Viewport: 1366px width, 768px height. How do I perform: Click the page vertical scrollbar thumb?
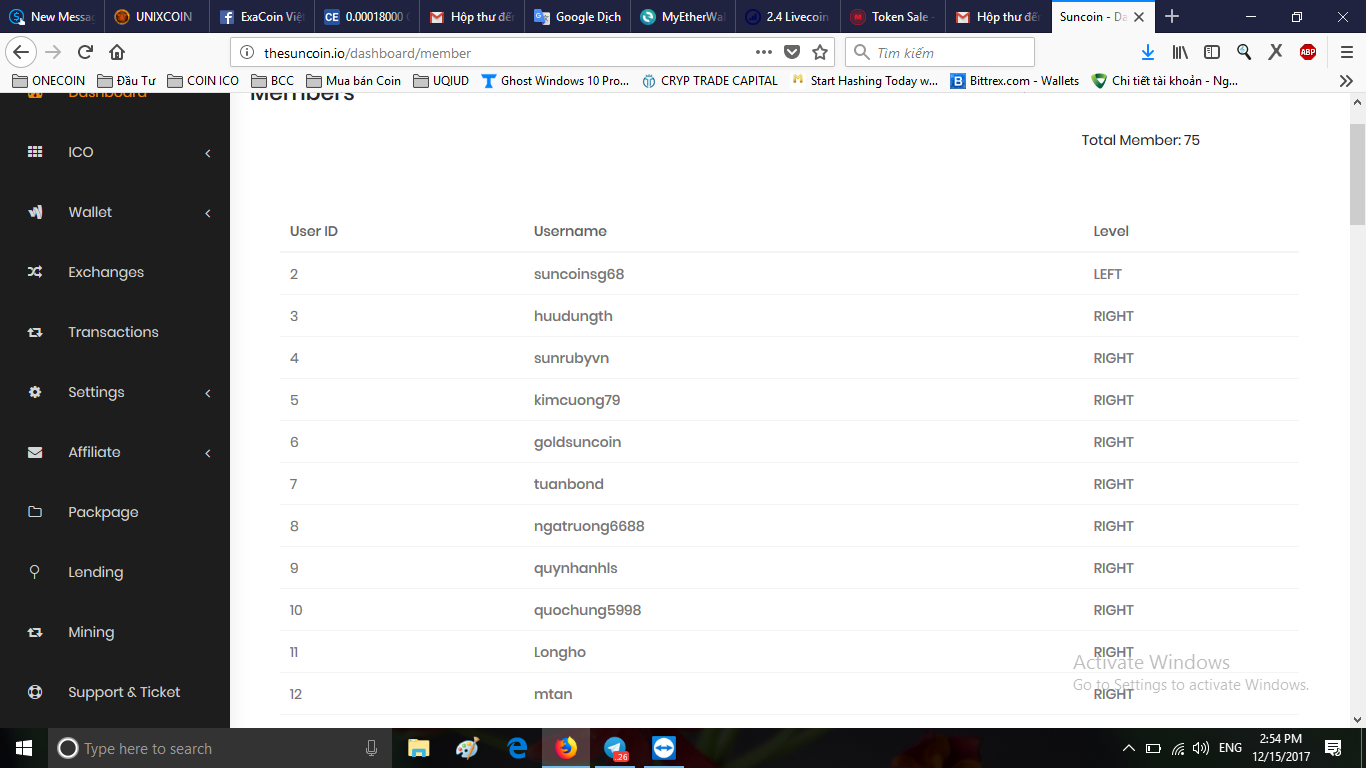pyautogui.click(x=1357, y=176)
